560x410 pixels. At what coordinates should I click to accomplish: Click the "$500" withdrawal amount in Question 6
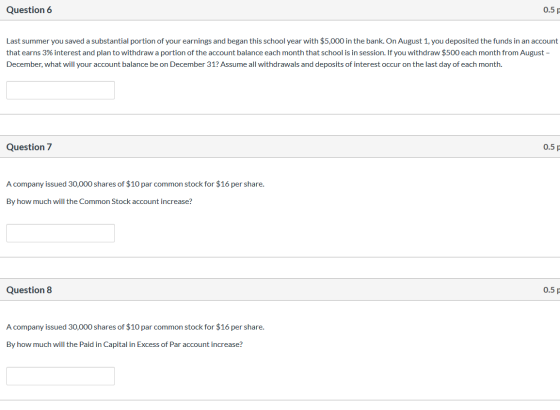click(x=450, y=53)
